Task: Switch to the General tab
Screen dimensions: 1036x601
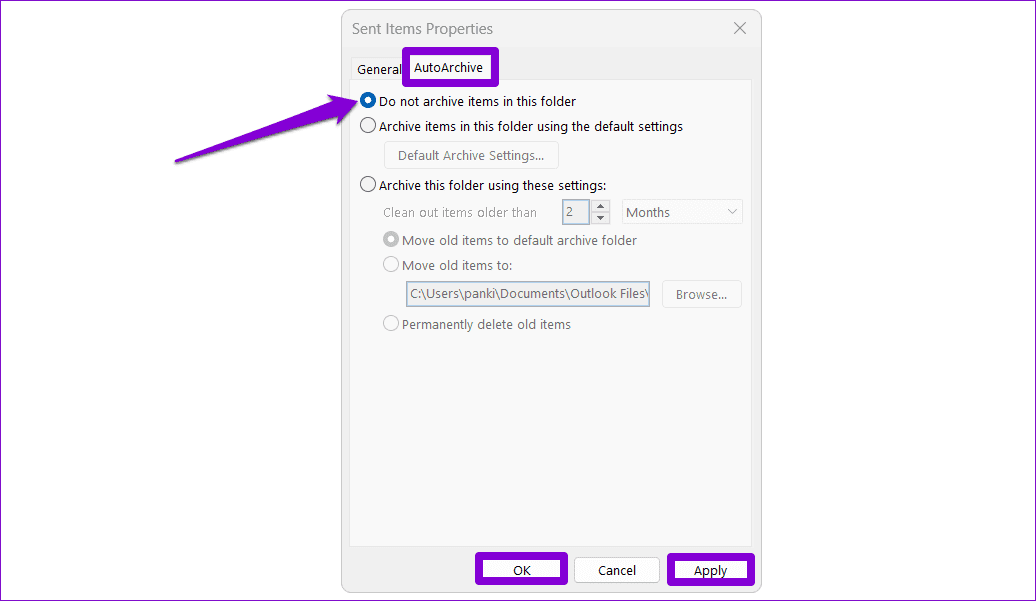Action: click(x=379, y=69)
